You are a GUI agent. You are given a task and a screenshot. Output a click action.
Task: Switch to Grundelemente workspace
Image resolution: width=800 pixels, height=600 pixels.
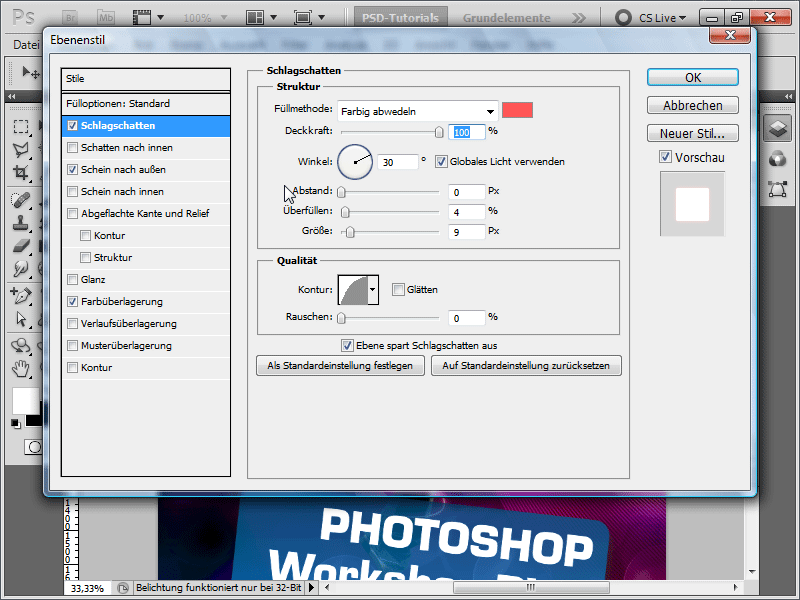507,18
